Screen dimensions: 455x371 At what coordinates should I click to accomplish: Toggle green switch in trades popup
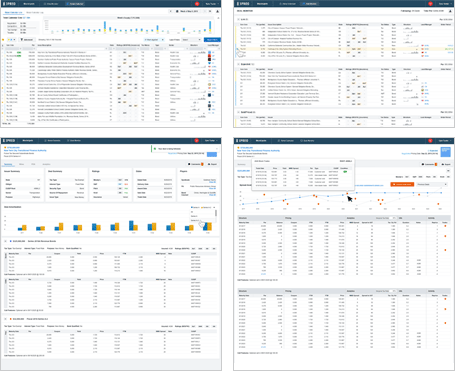pos(345,172)
